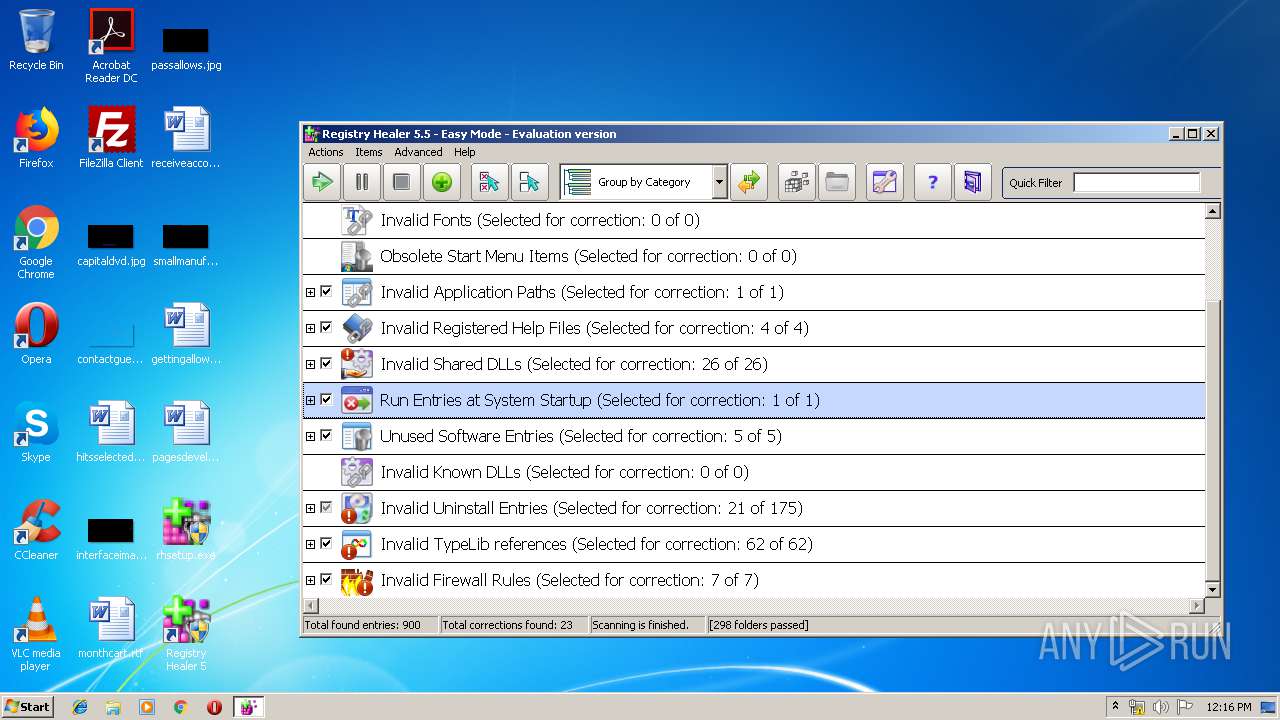Expand Invalid Firewall Rules group
The image size is (1280, 720).
[x=310, y=580]
